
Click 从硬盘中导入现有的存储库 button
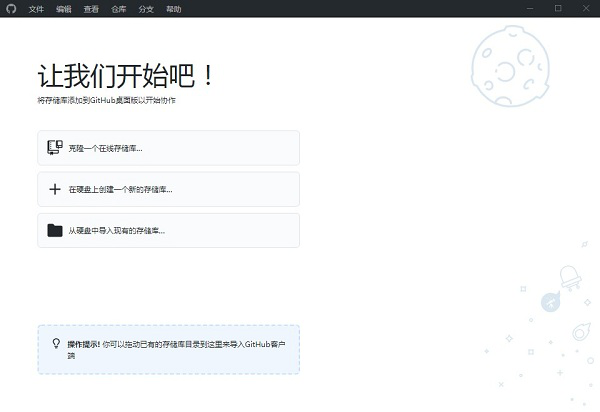pyautogui.click(x=168, y=231)
